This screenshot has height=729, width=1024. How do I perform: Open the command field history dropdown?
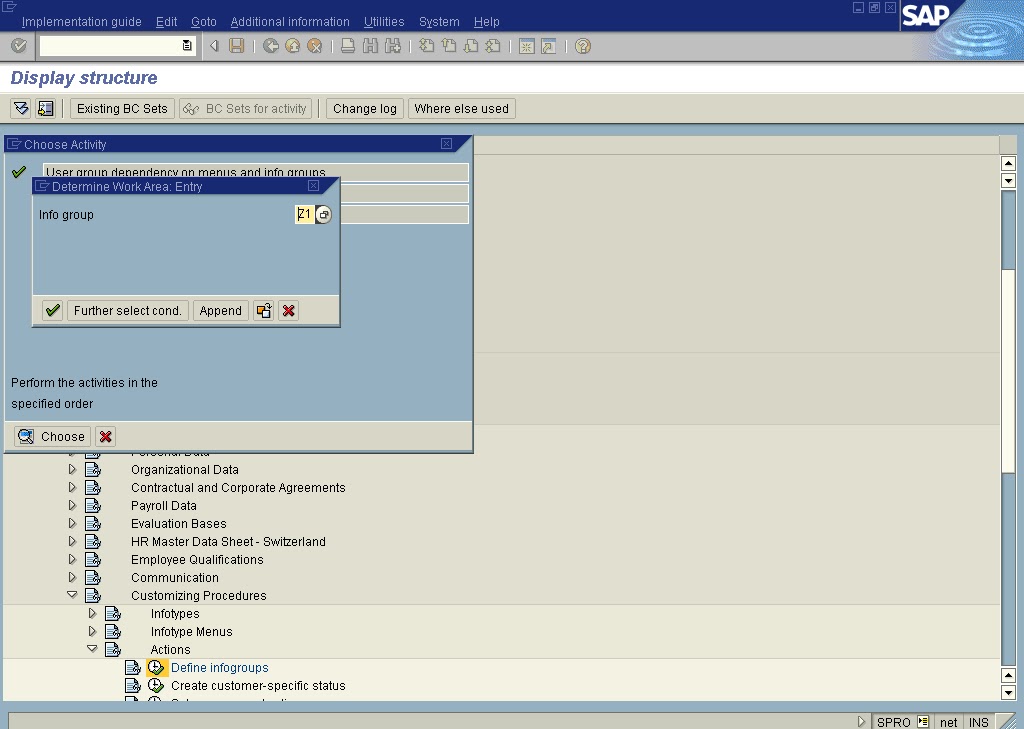pyautogui.click(x=185, y=45)
